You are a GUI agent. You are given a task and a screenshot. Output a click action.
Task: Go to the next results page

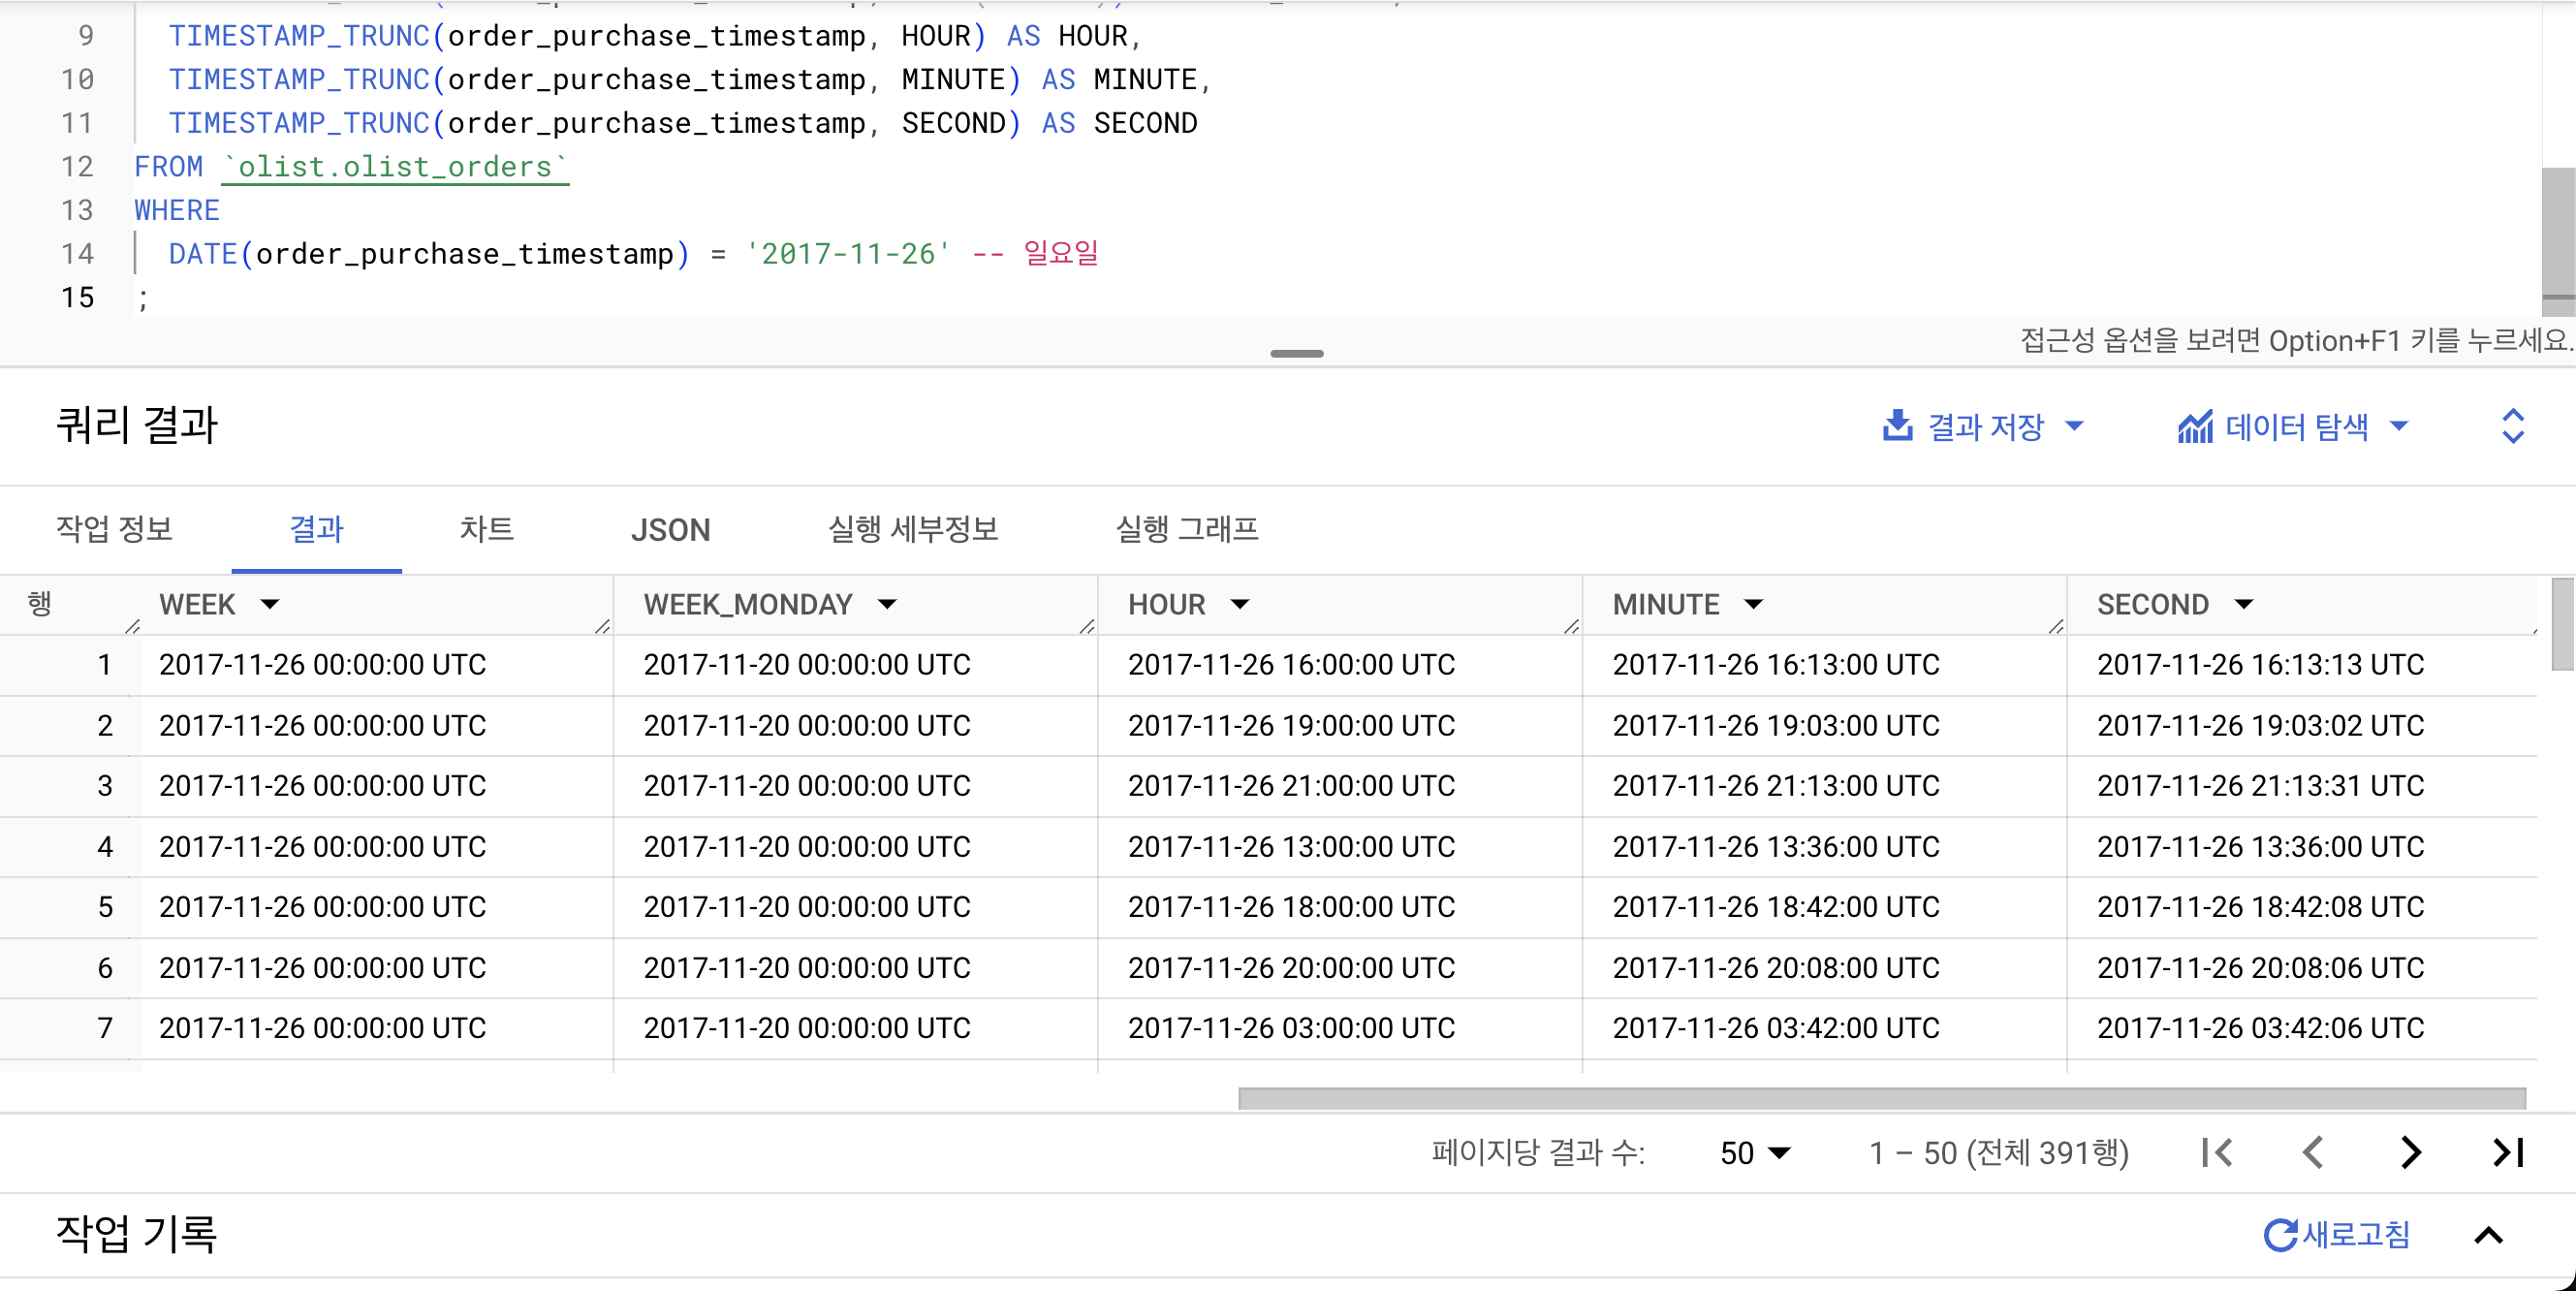pyautogui.click(x=2410, y=1152)
